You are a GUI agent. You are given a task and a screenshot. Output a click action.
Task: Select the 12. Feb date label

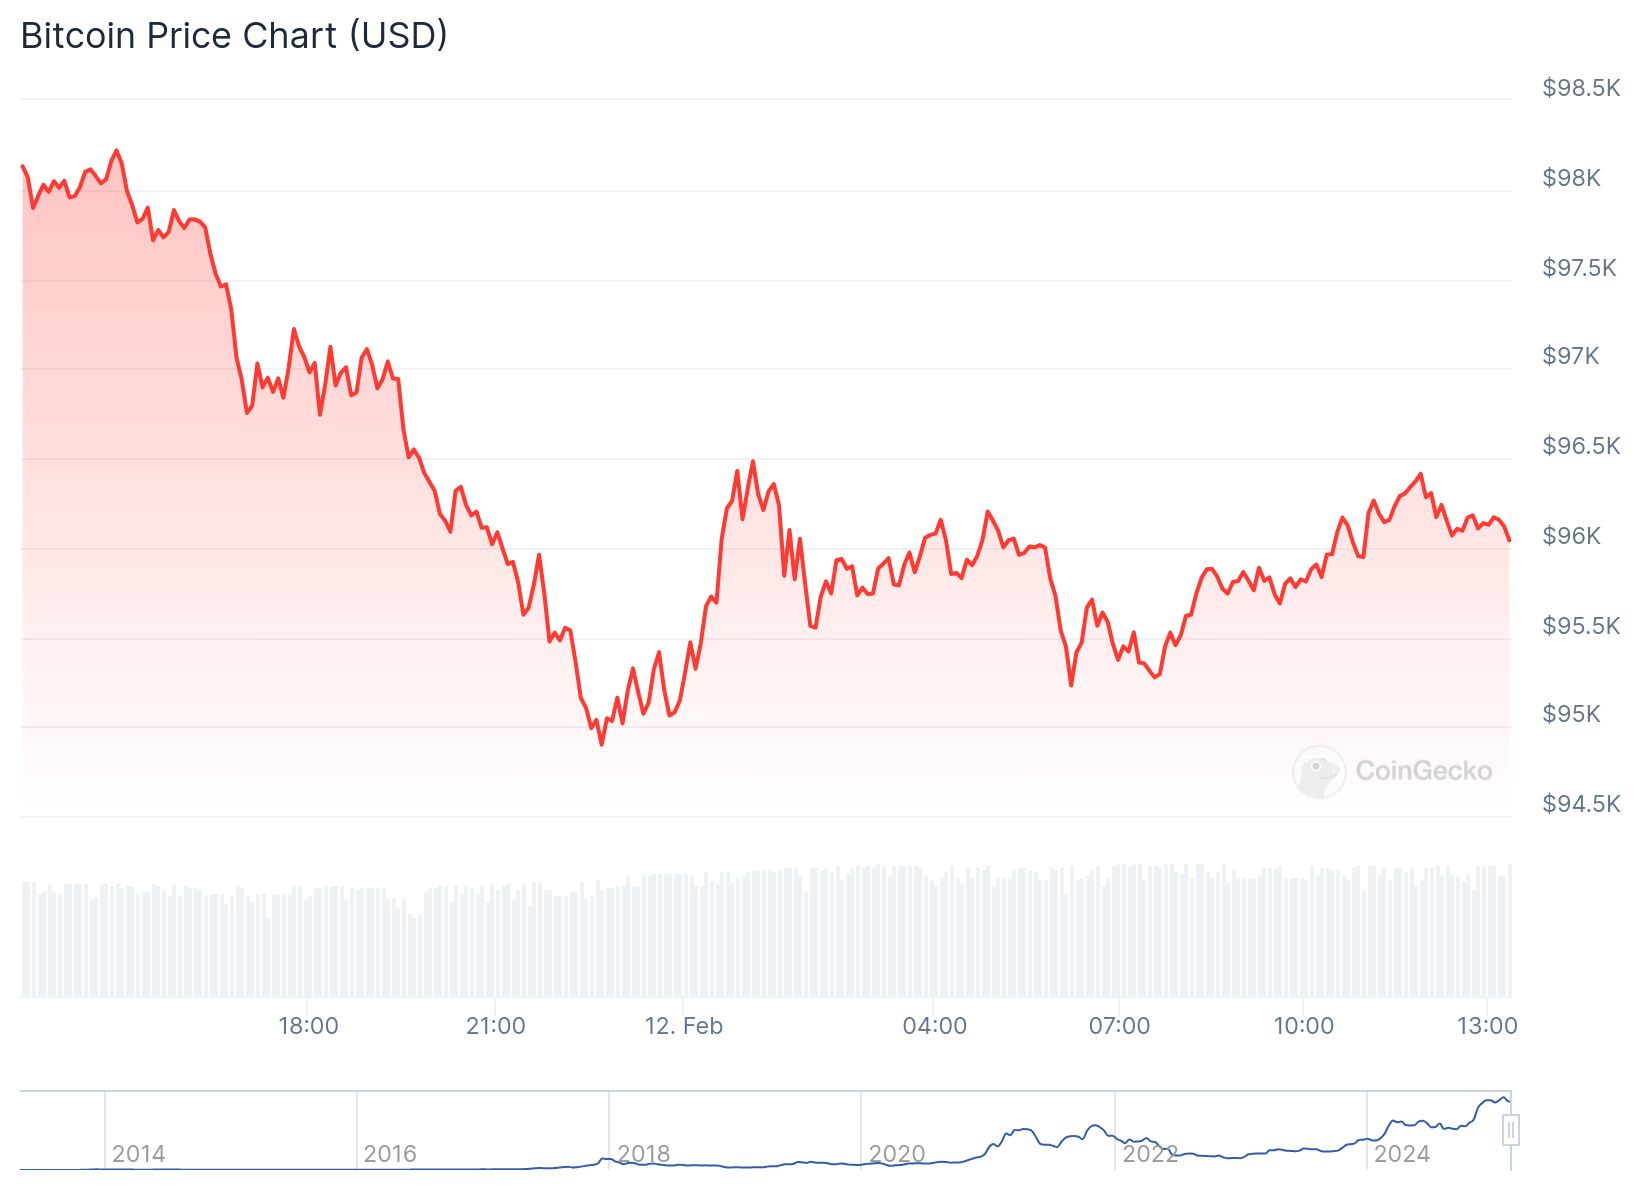(x=683, y=1026)
